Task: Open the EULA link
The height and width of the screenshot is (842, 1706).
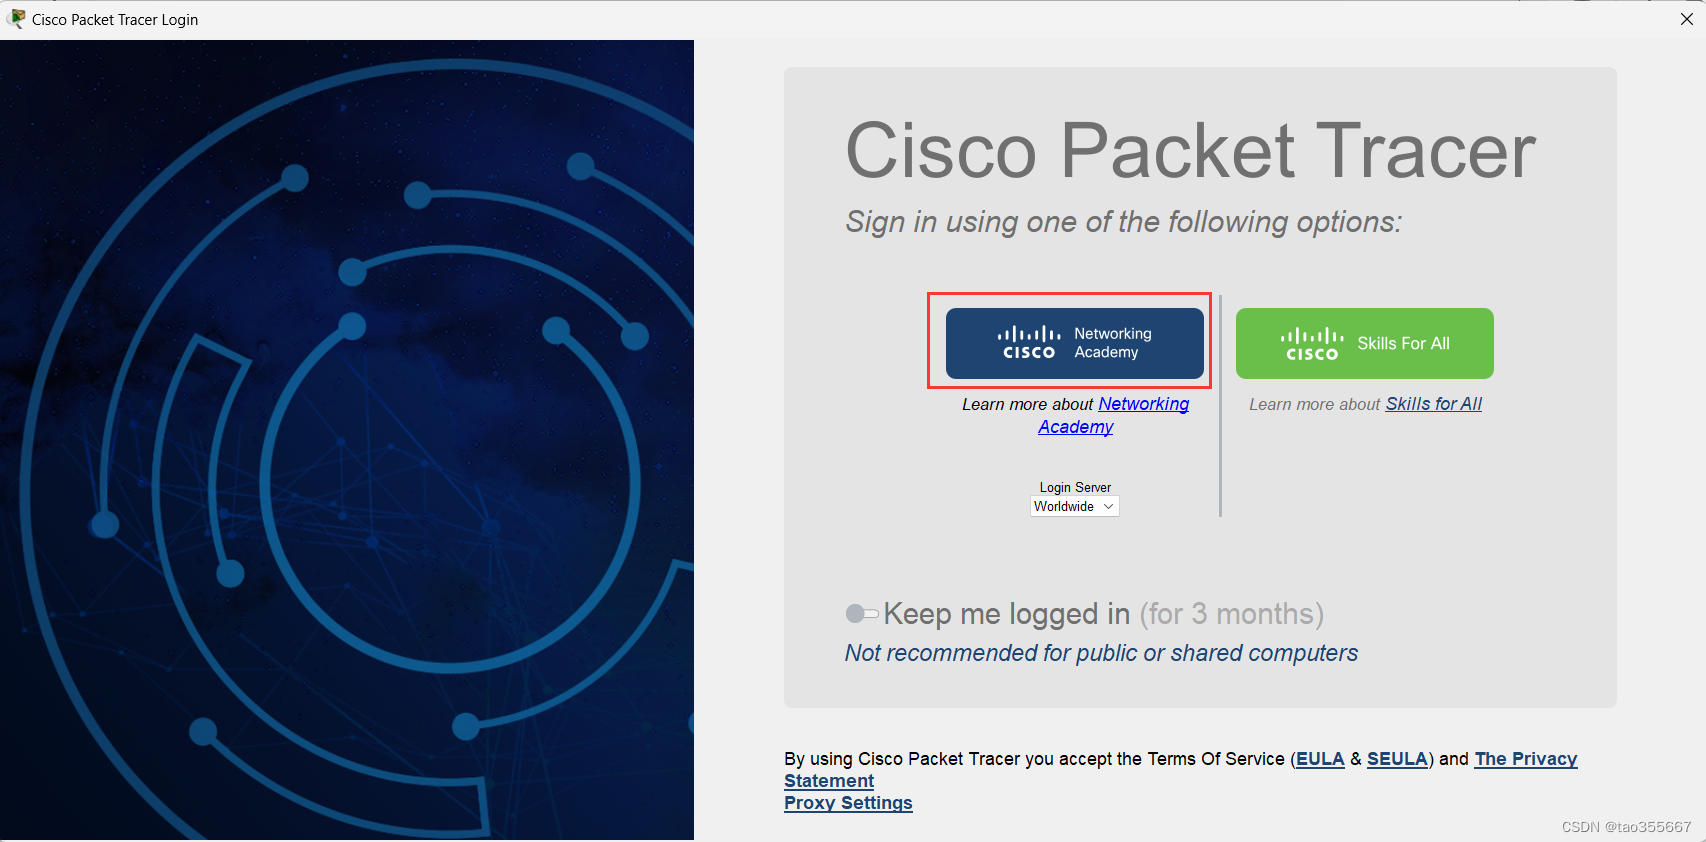Action: pyautogui.click(x=1320, y=759)
